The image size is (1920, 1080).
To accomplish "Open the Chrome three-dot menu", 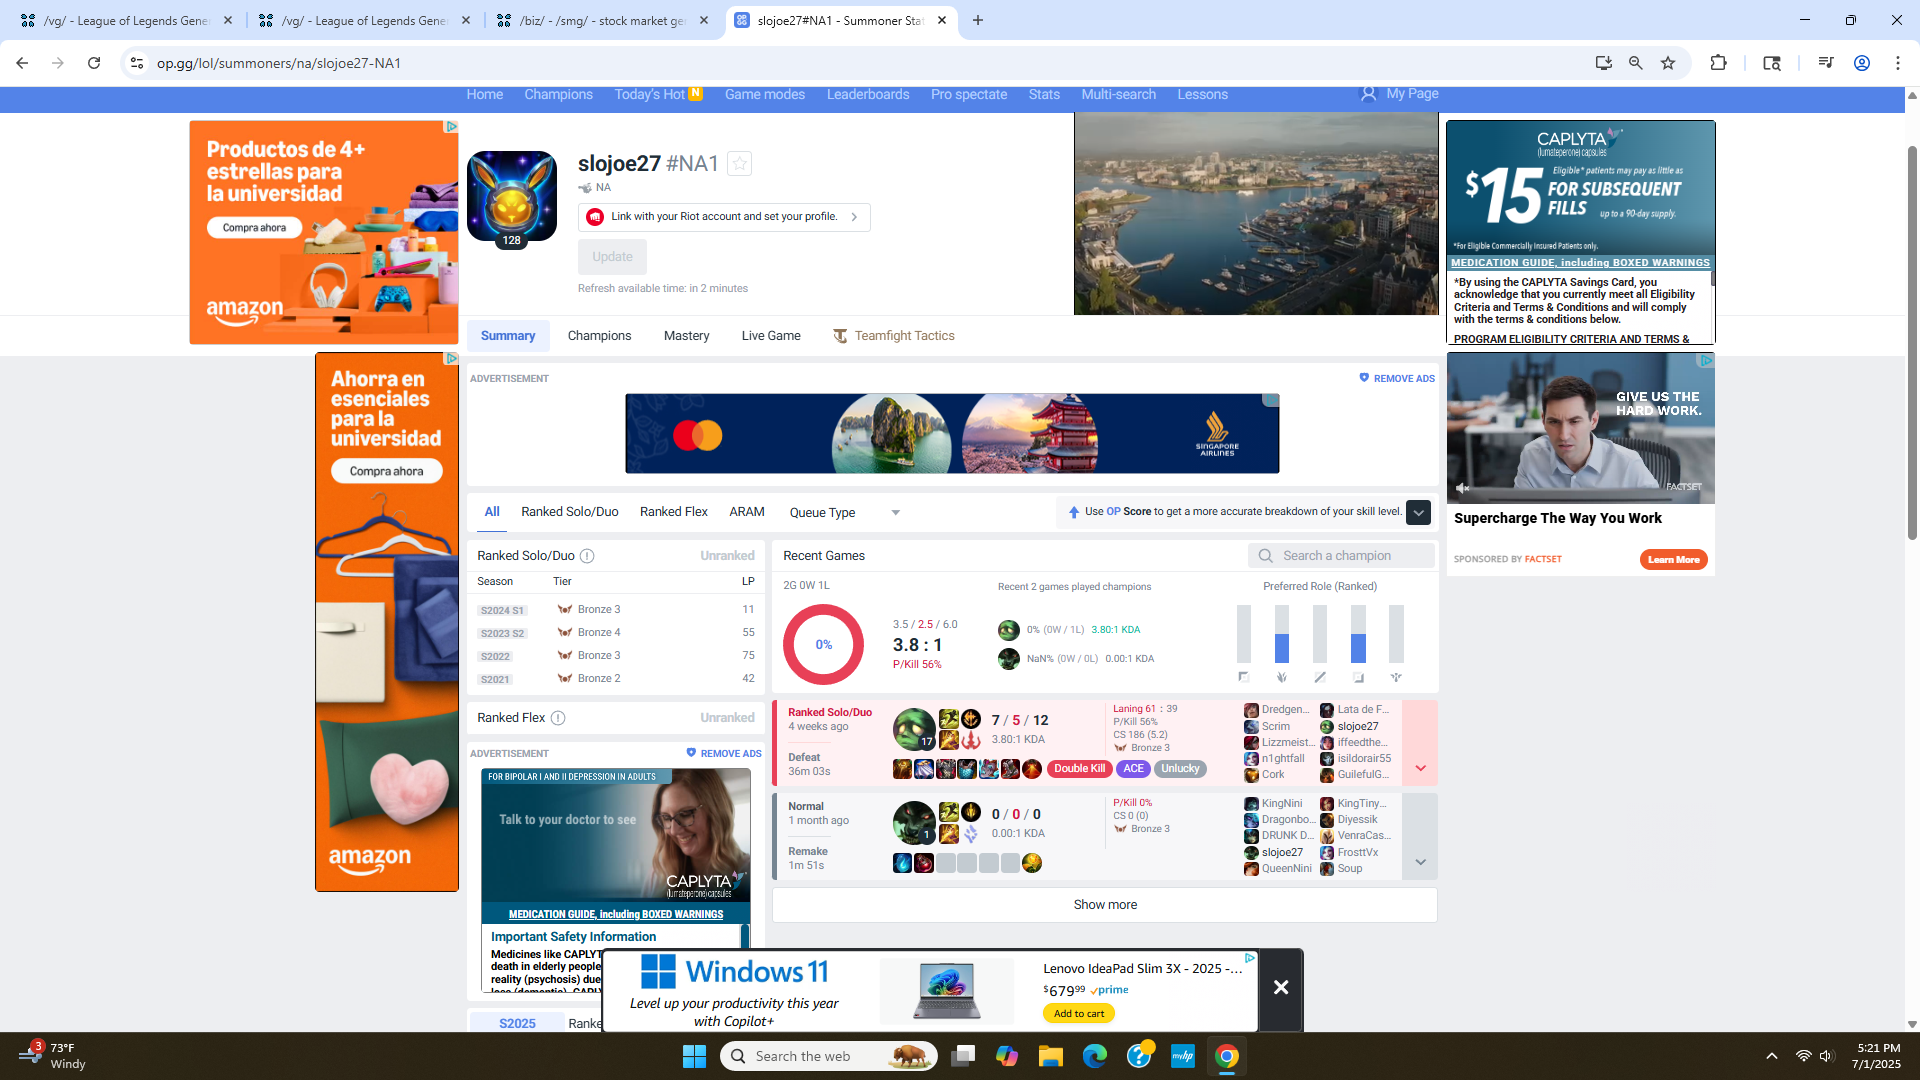I will coord(1898,63).
